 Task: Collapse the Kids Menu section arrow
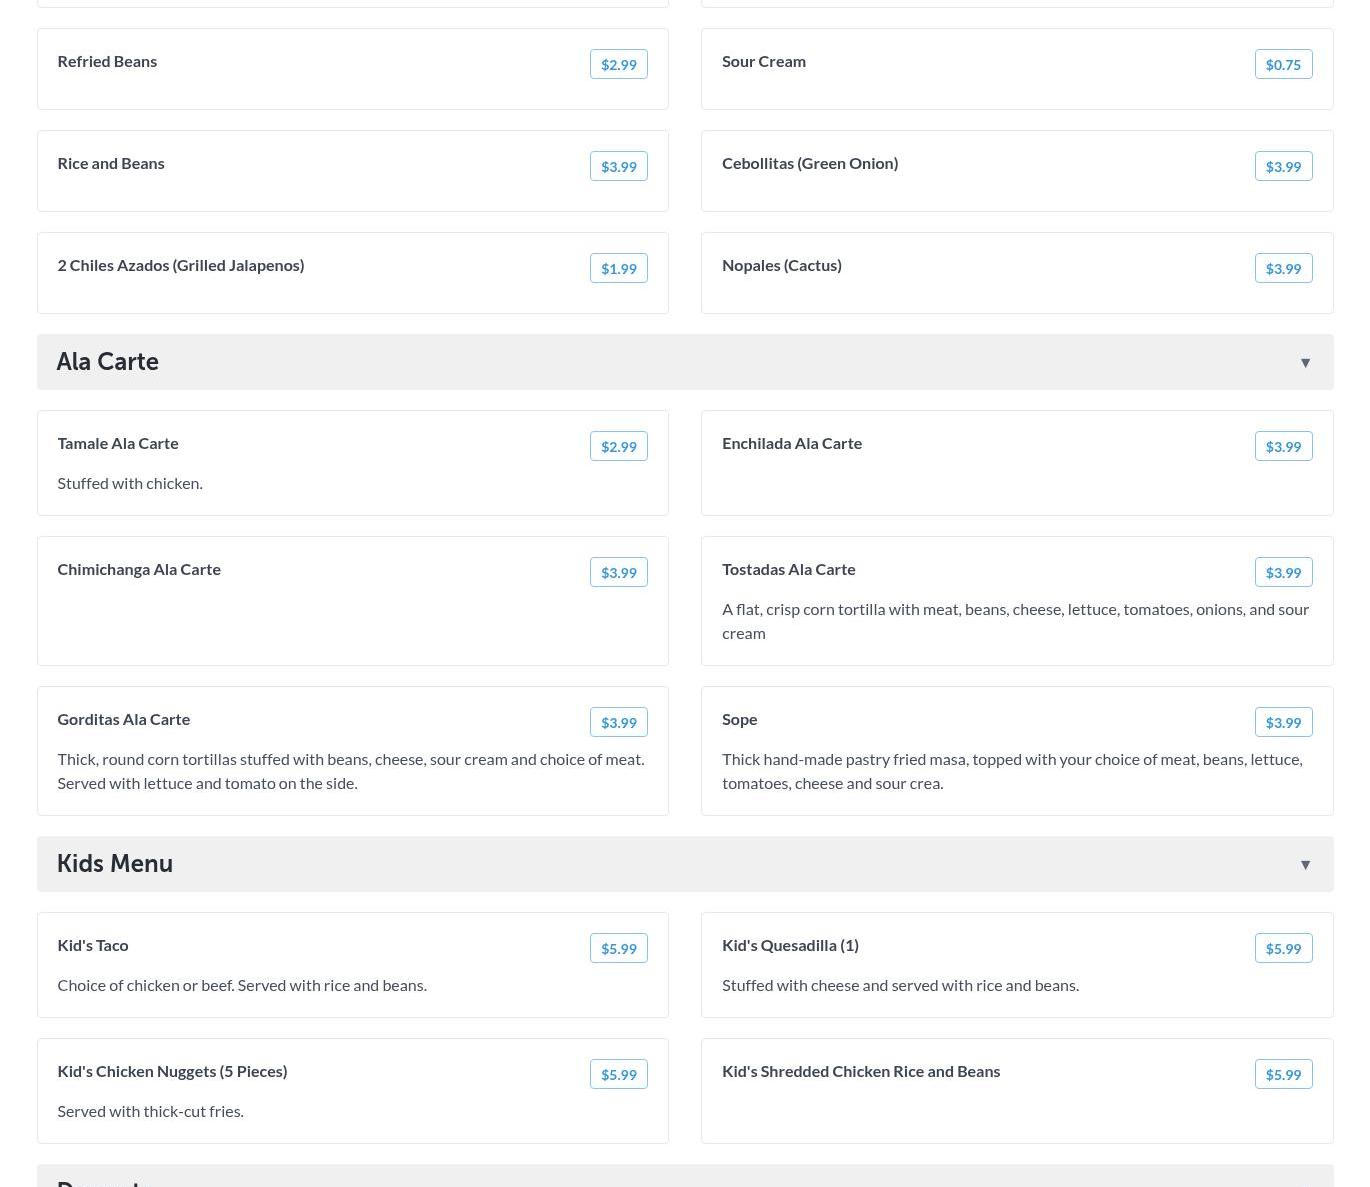1305,865
